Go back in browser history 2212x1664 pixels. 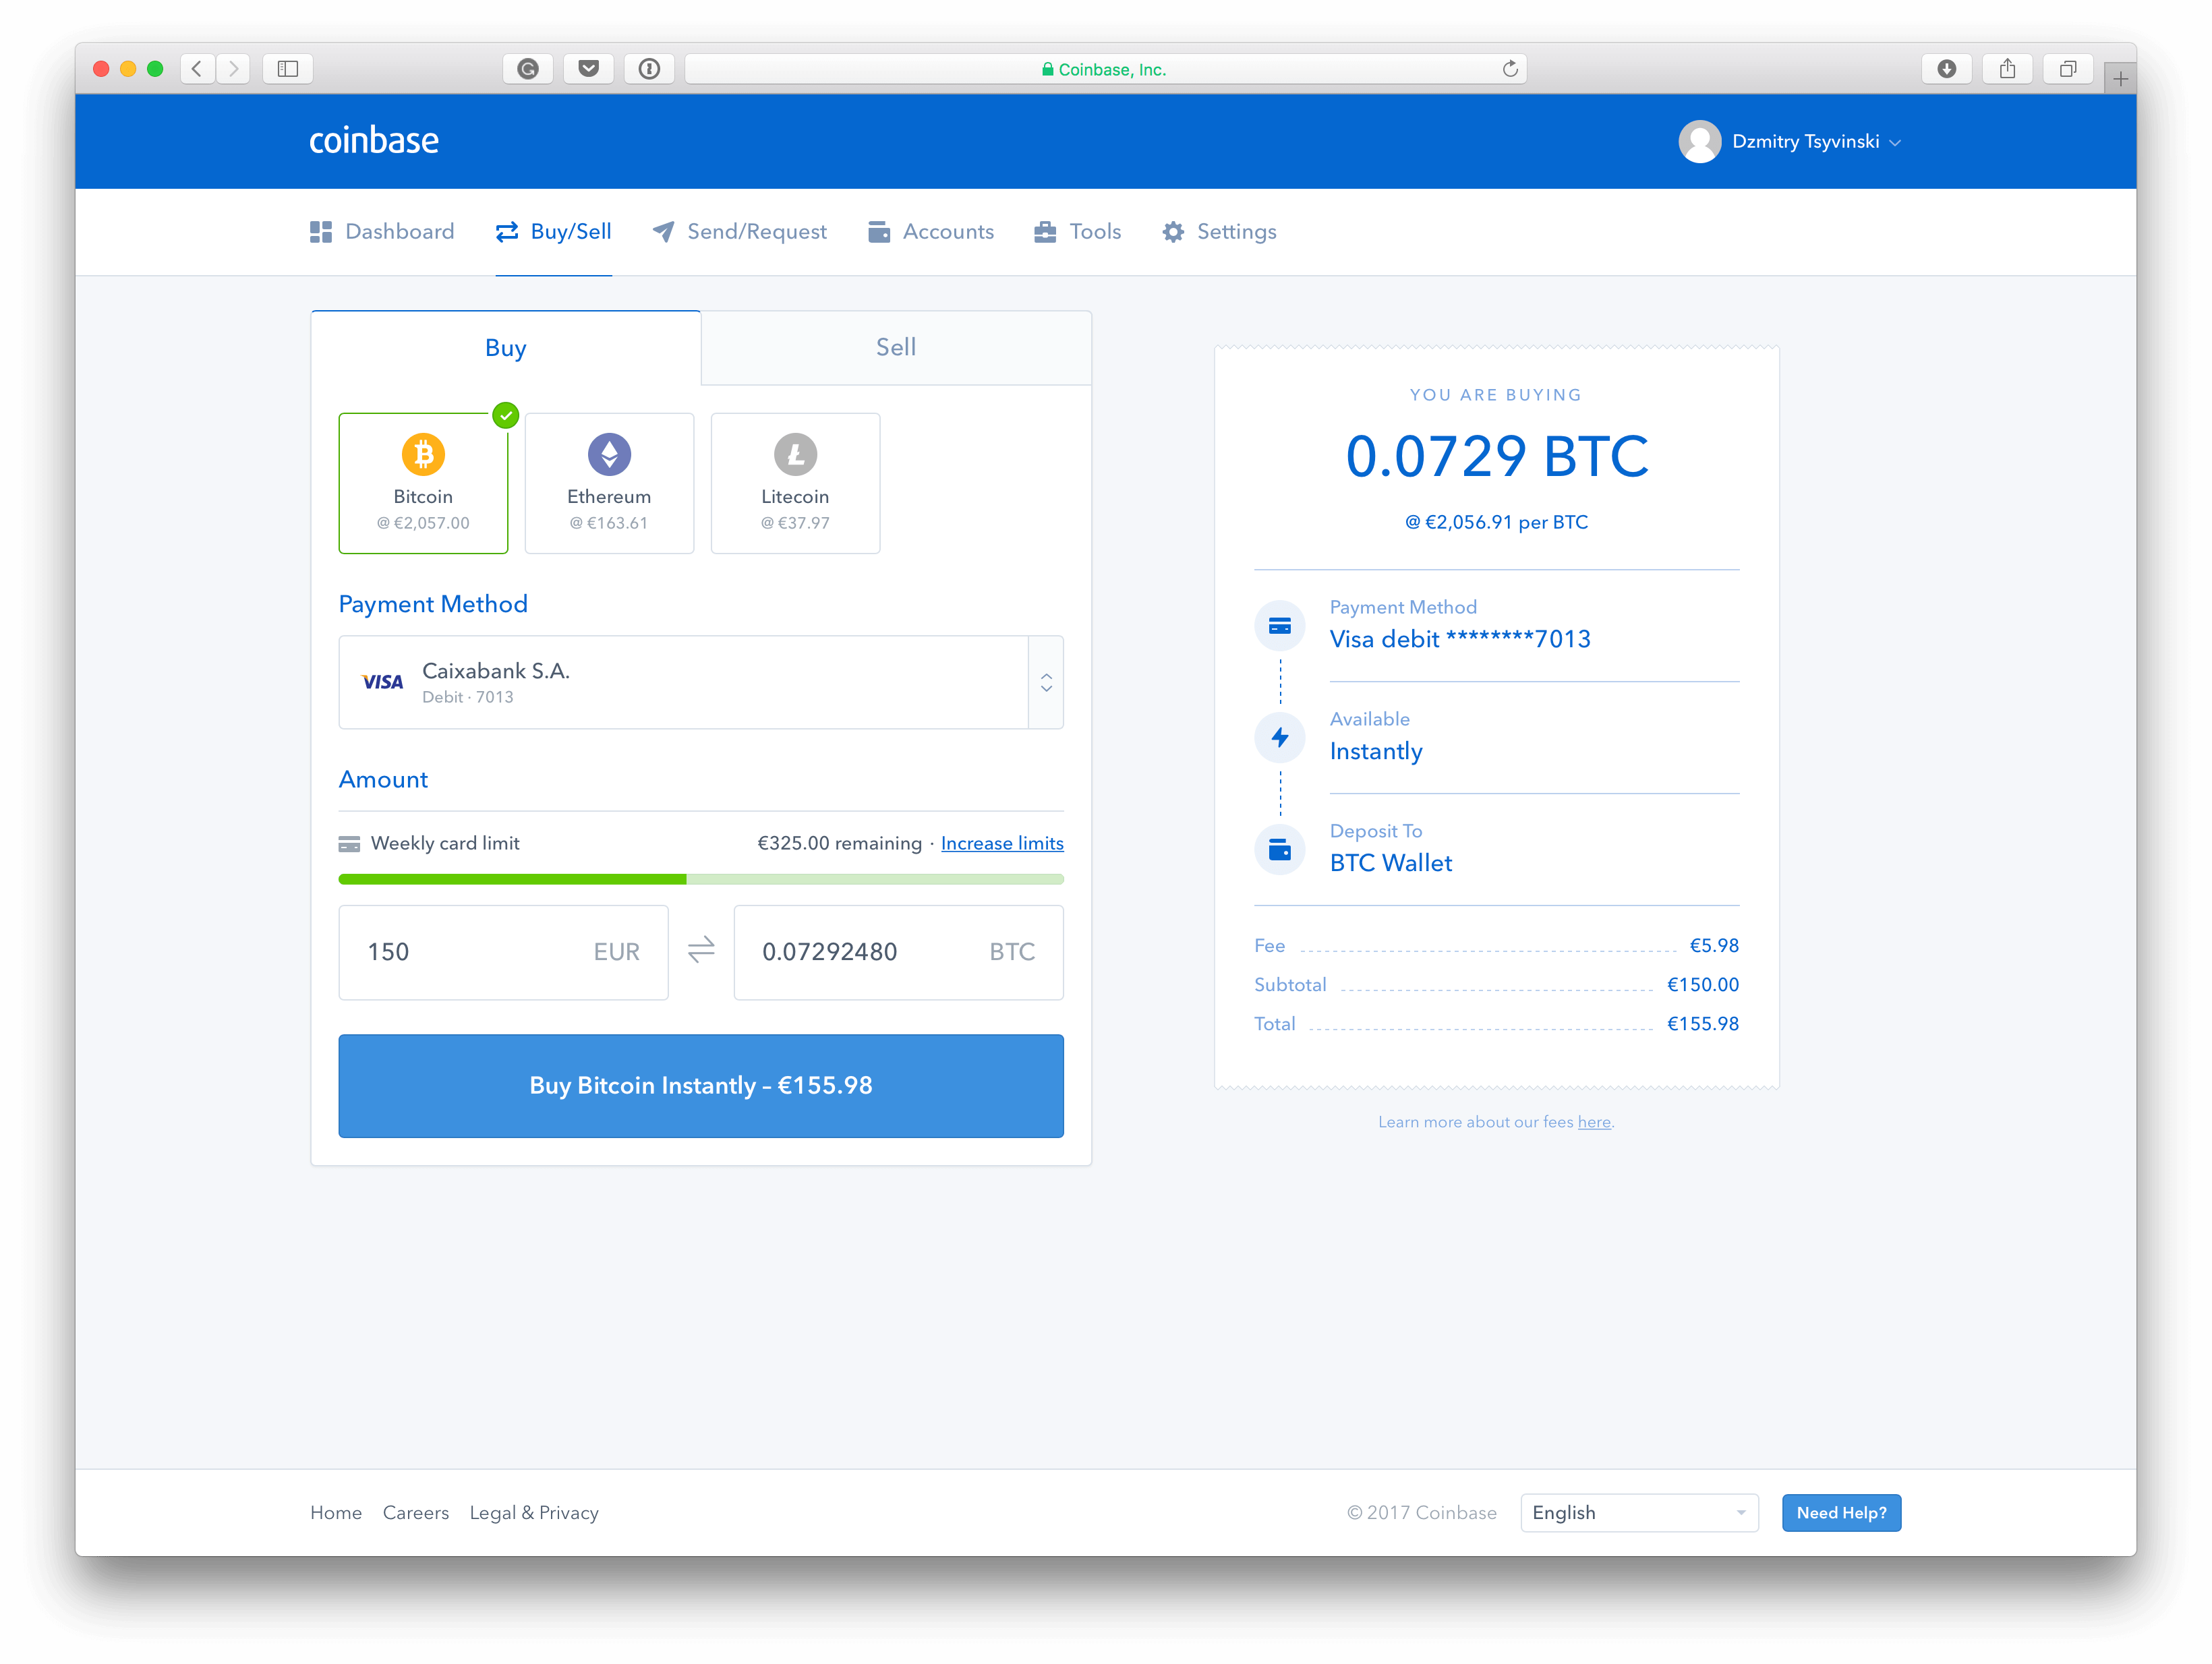tap(197, 69)
